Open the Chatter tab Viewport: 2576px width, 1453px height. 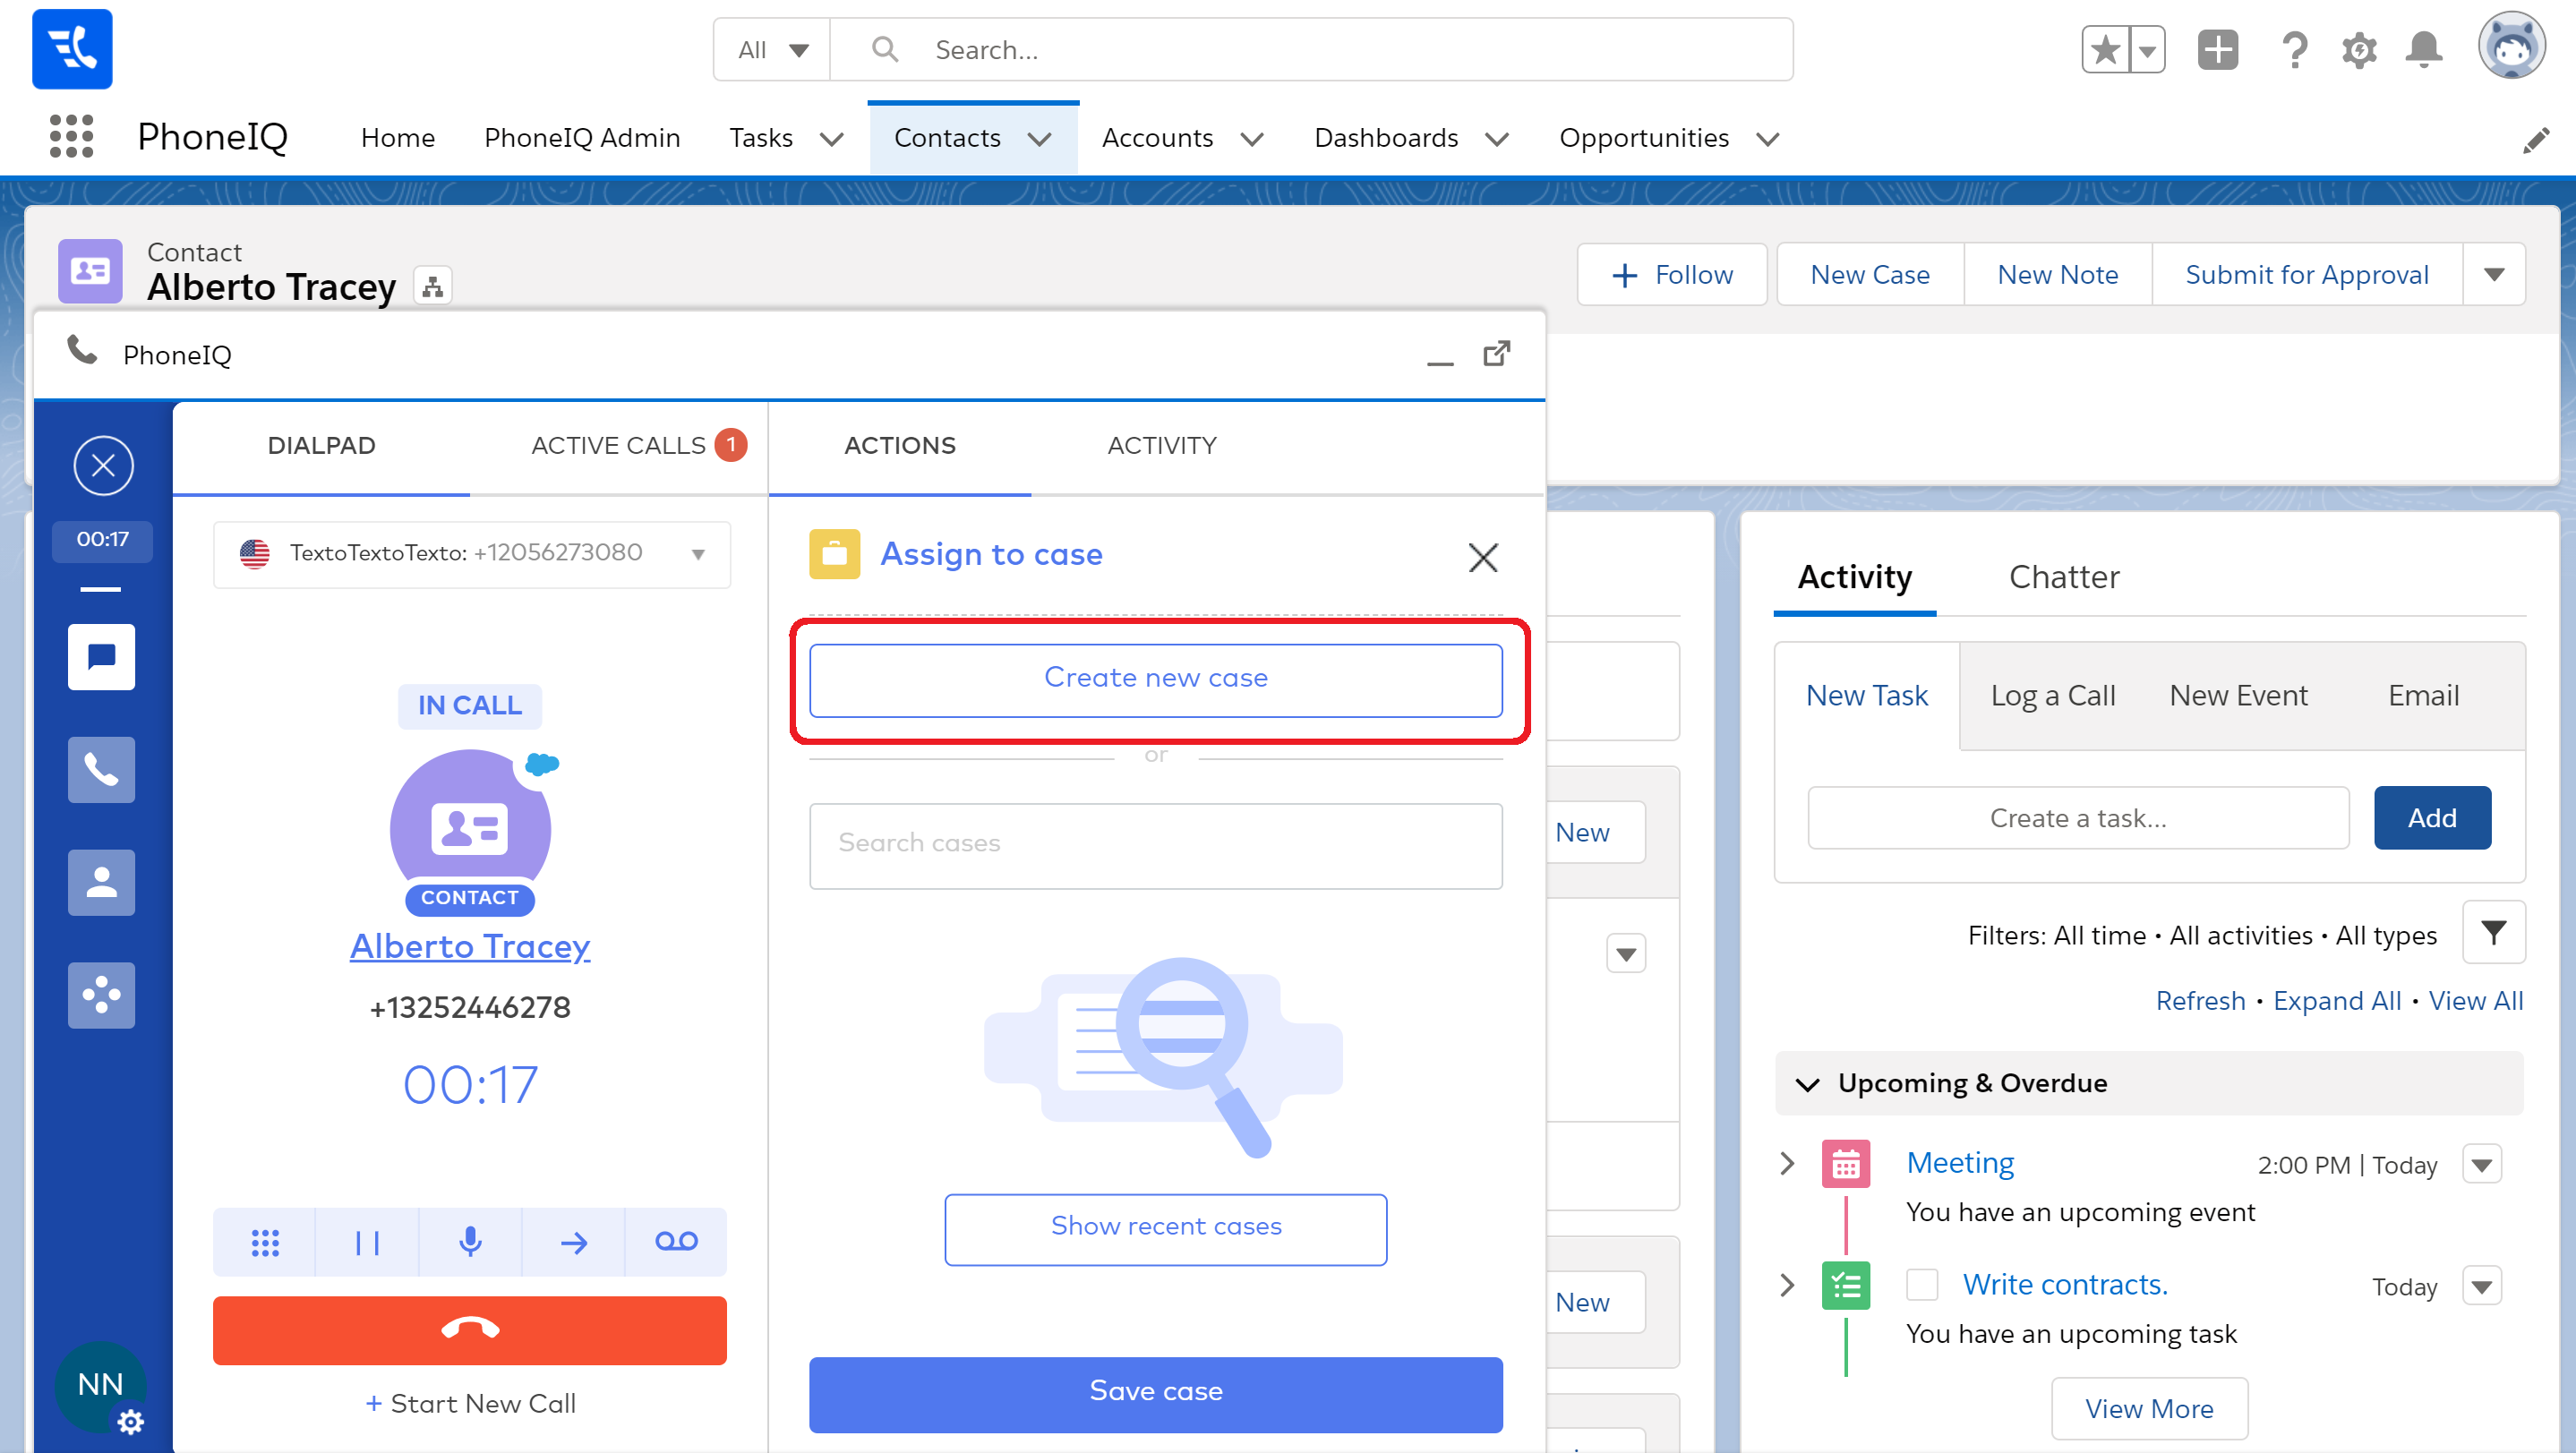[2063, 577]
